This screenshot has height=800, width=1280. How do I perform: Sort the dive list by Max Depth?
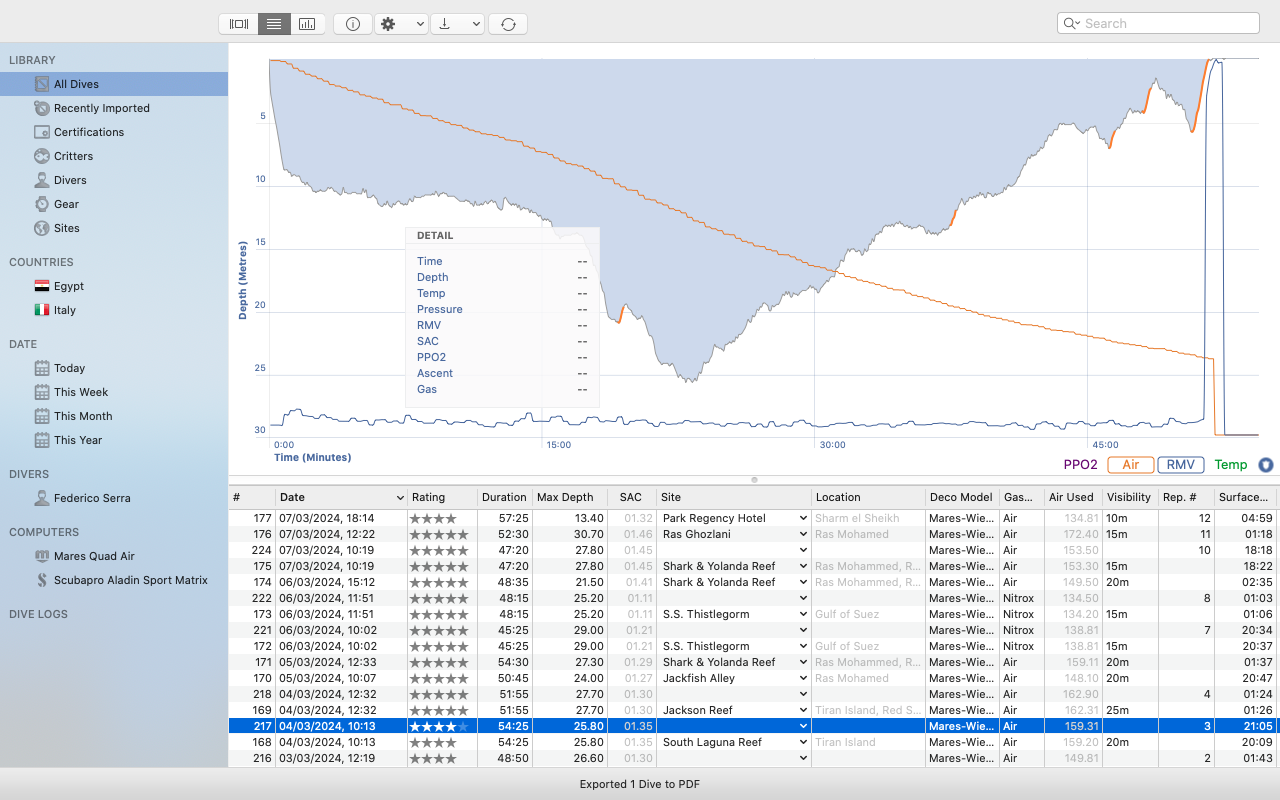(x=565, y=497)
